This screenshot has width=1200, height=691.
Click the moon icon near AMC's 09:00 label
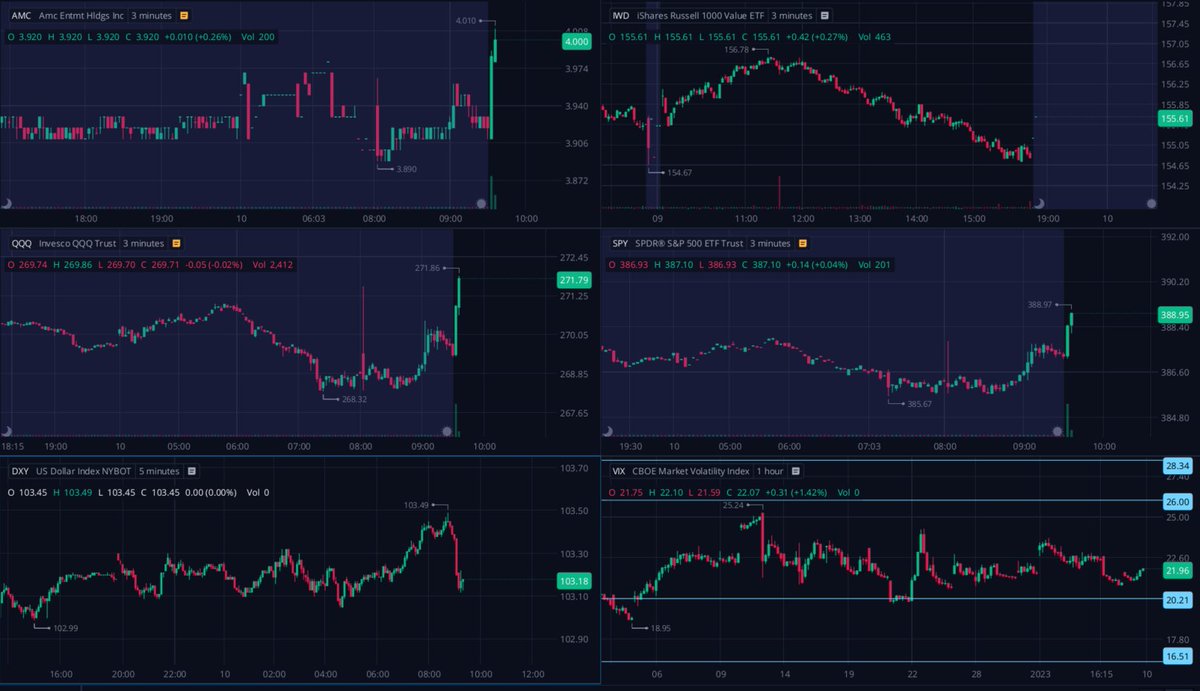tap(481, 203)
